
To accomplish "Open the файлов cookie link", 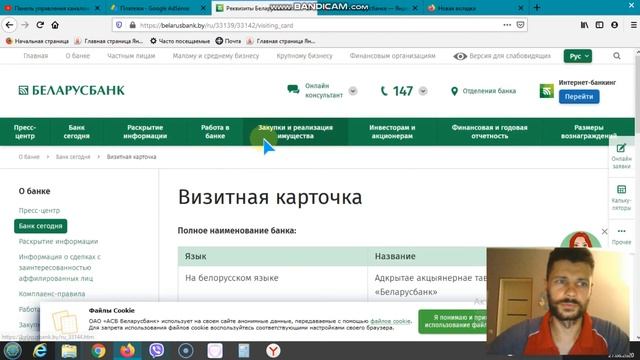I will (x=390, y=321).
